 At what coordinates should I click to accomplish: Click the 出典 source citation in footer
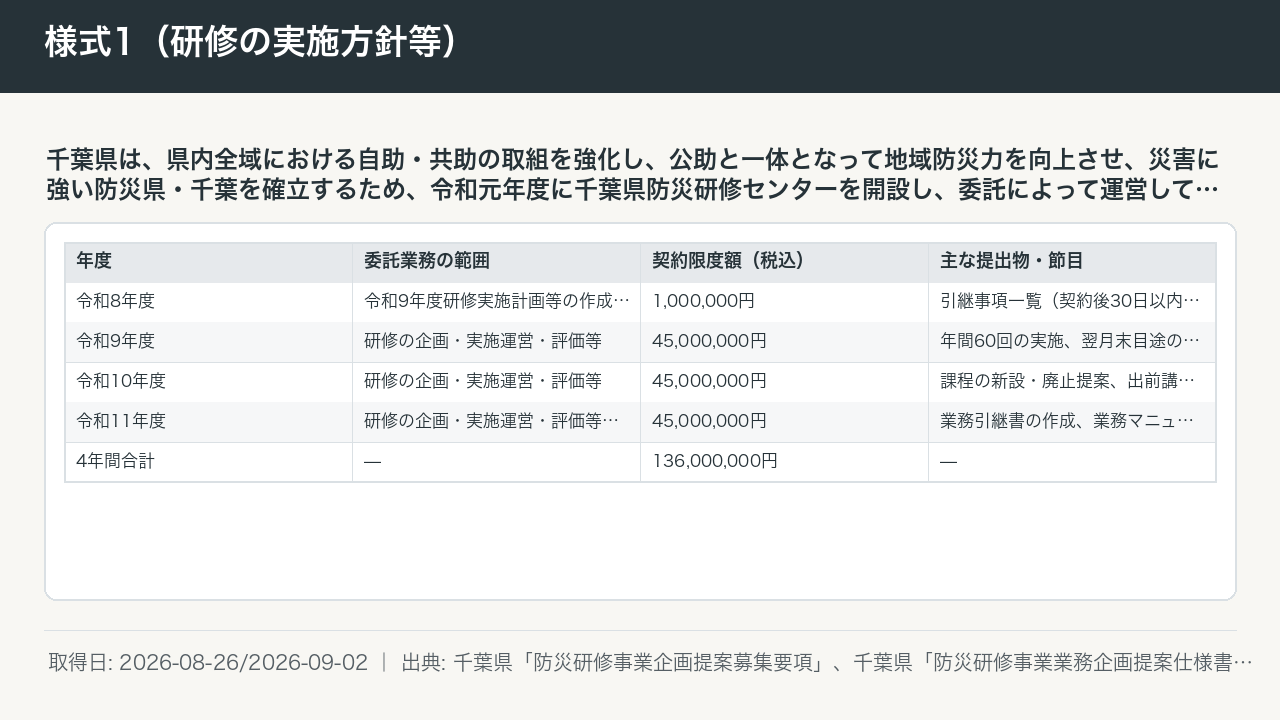click(827, 662)
